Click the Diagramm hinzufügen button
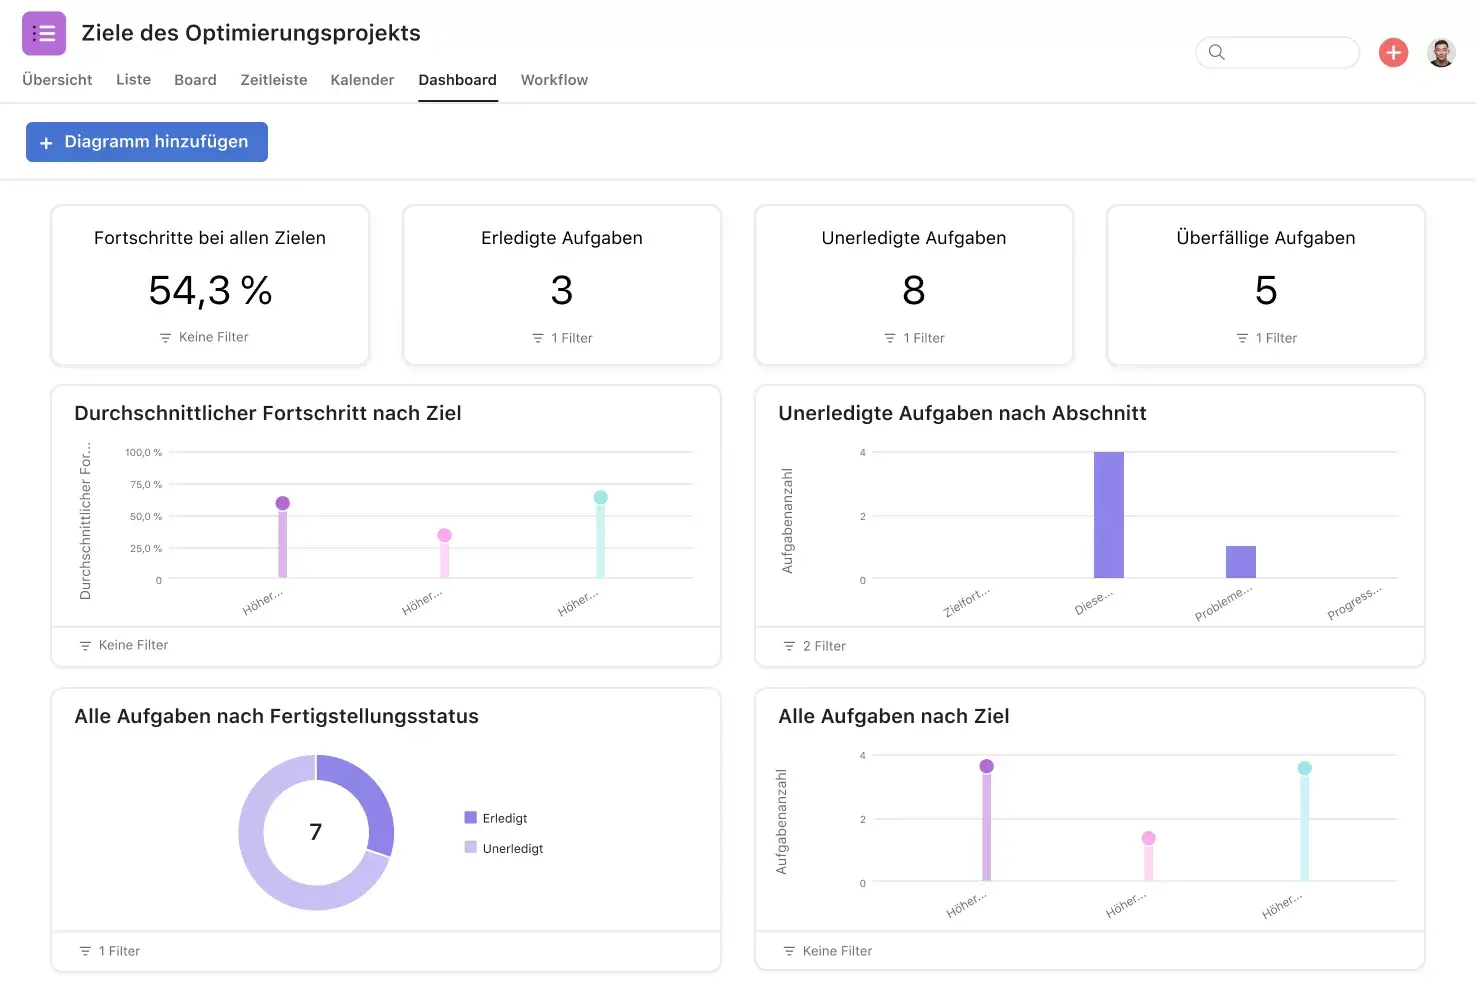 (x=147, y=142)
